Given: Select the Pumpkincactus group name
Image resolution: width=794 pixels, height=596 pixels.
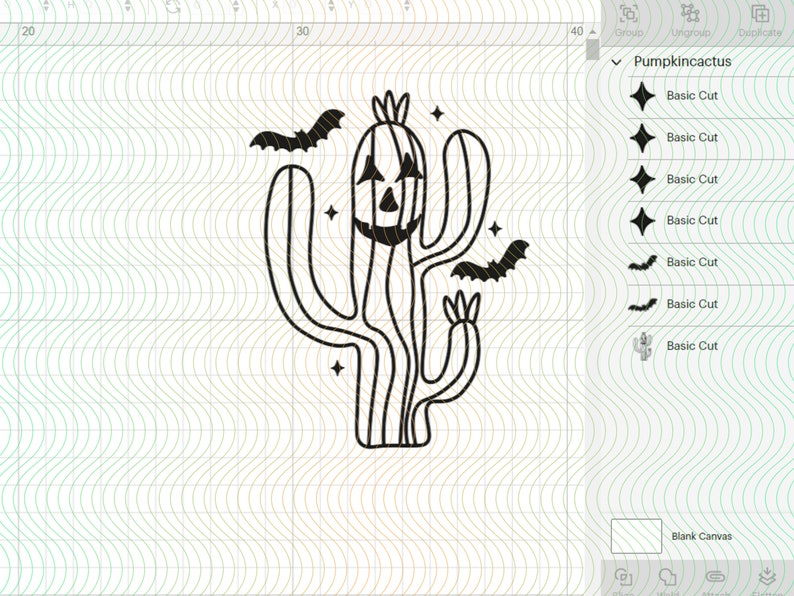Looking at the screenshot, I should pos(682,61).
